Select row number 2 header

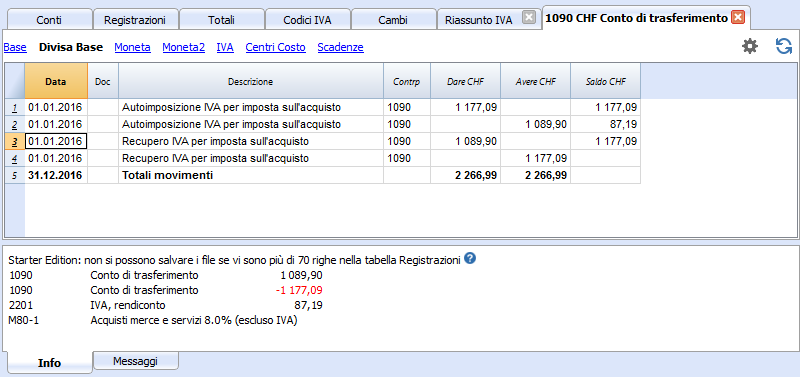pyautogui.click(x=15, y=124)
